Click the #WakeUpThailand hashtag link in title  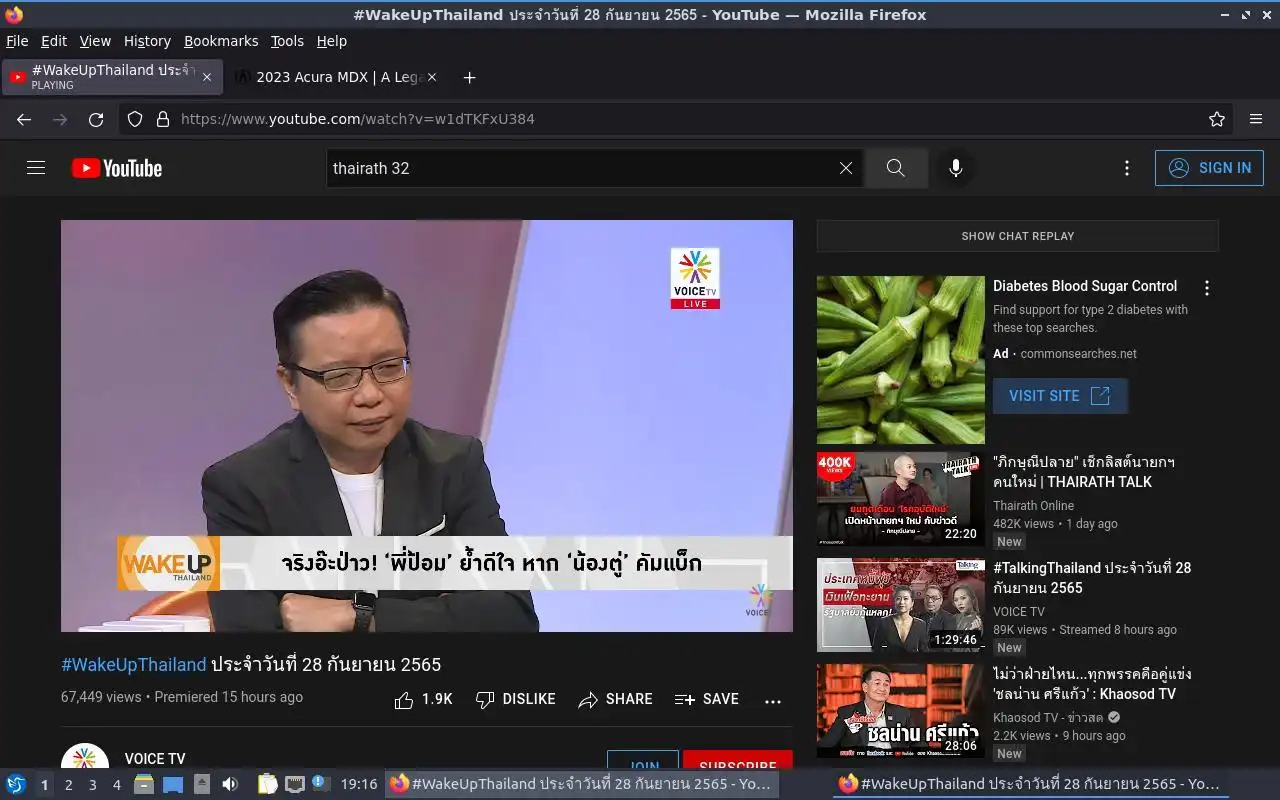click(x=134, y=665)
